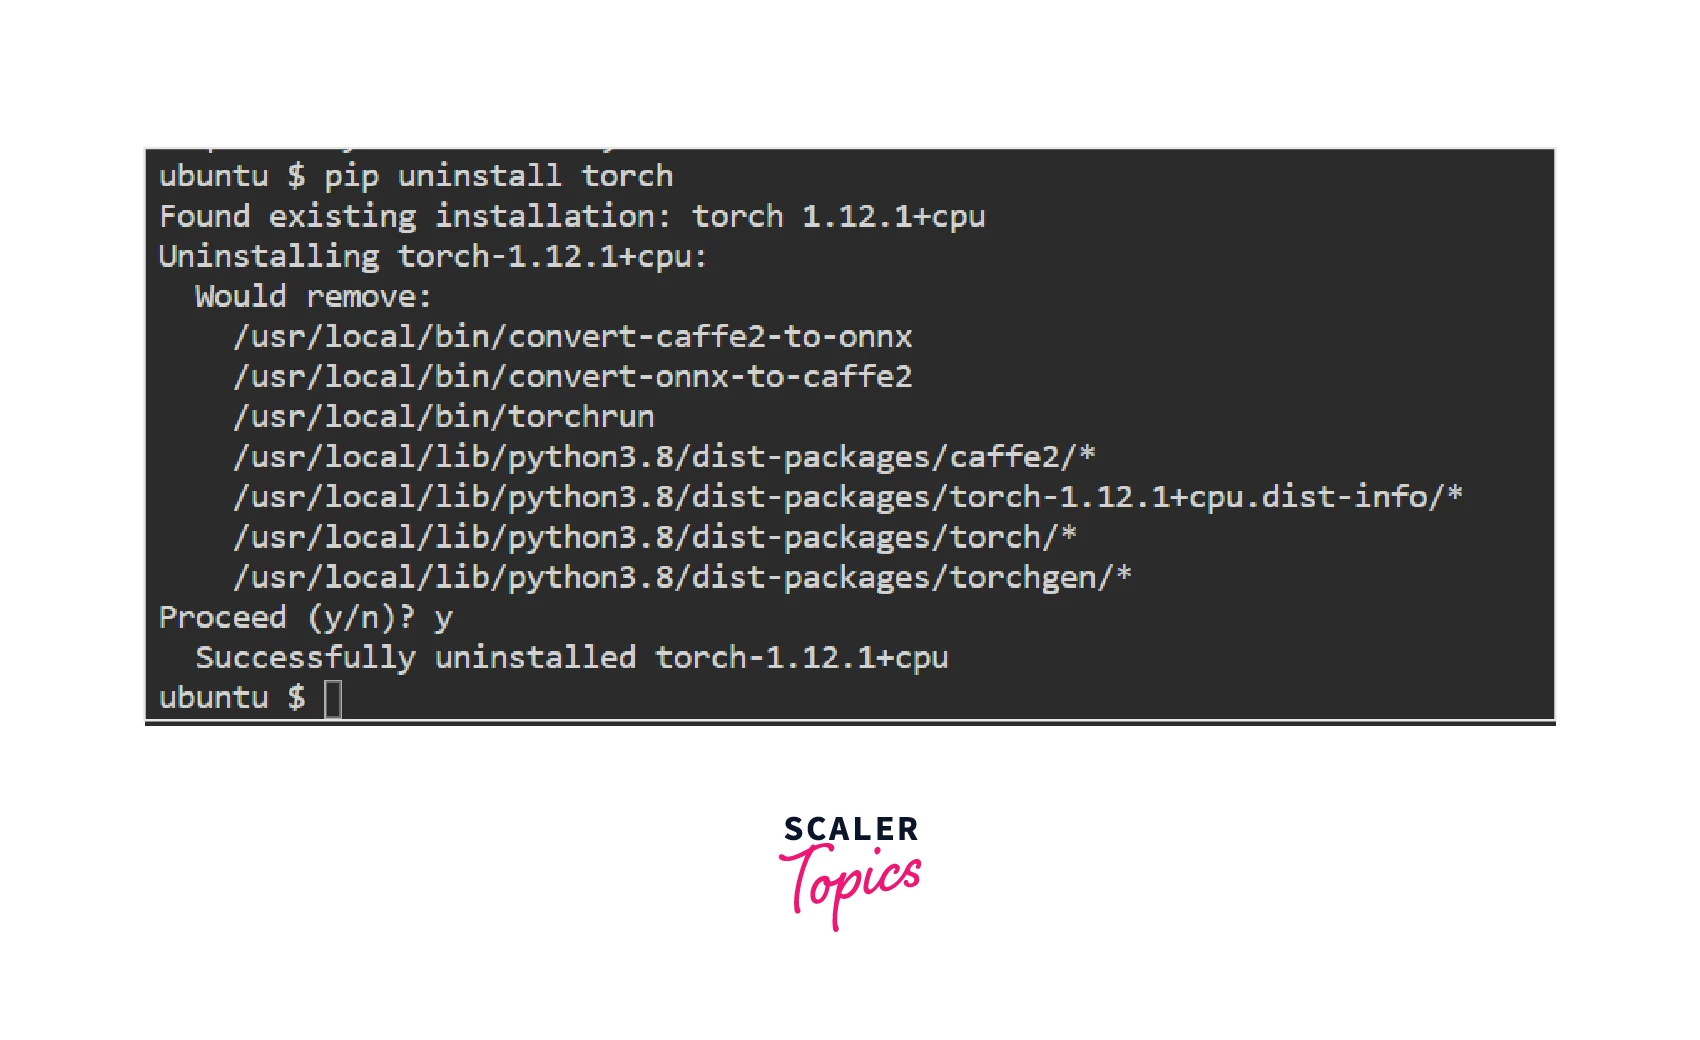Click the 'pip uninstall torch' command line
Image resolution: width=1700 pixels, height=1040 pixels.
[x=416, y=177]
